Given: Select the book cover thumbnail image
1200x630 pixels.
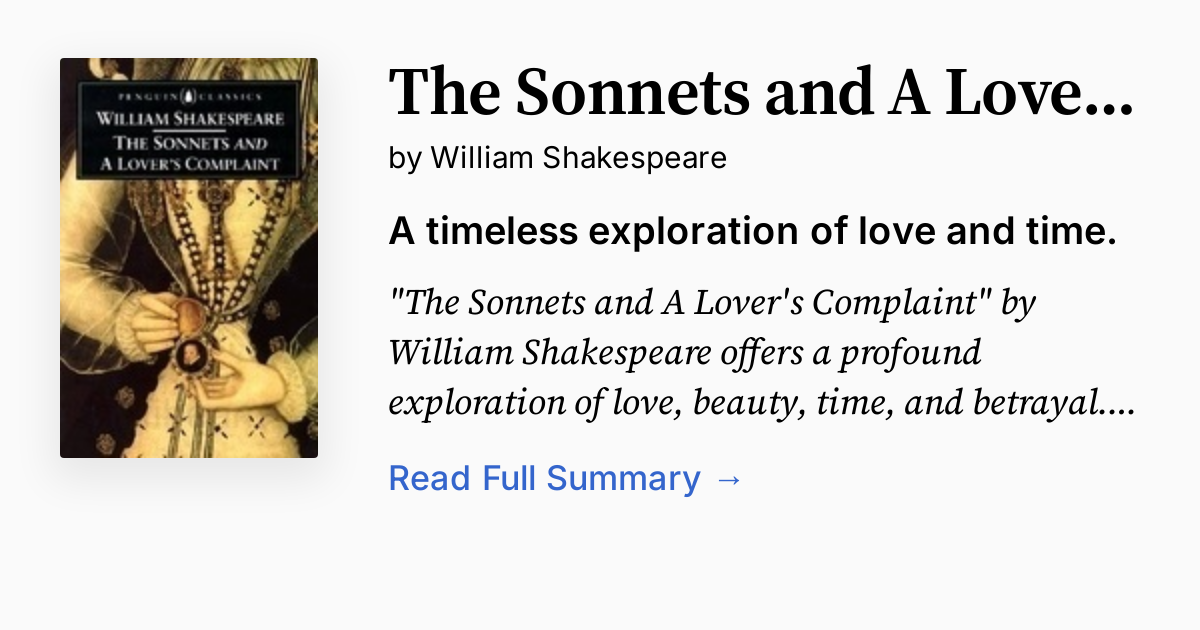Looking at the screenshot, I should point(189,258).
